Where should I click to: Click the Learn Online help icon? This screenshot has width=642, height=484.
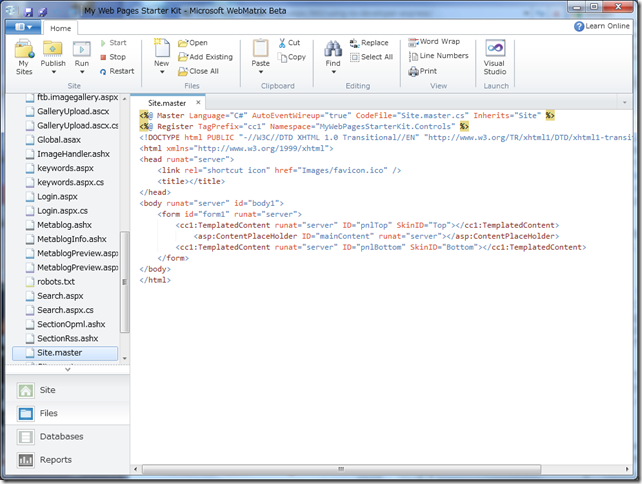click(x=579, y=26)
